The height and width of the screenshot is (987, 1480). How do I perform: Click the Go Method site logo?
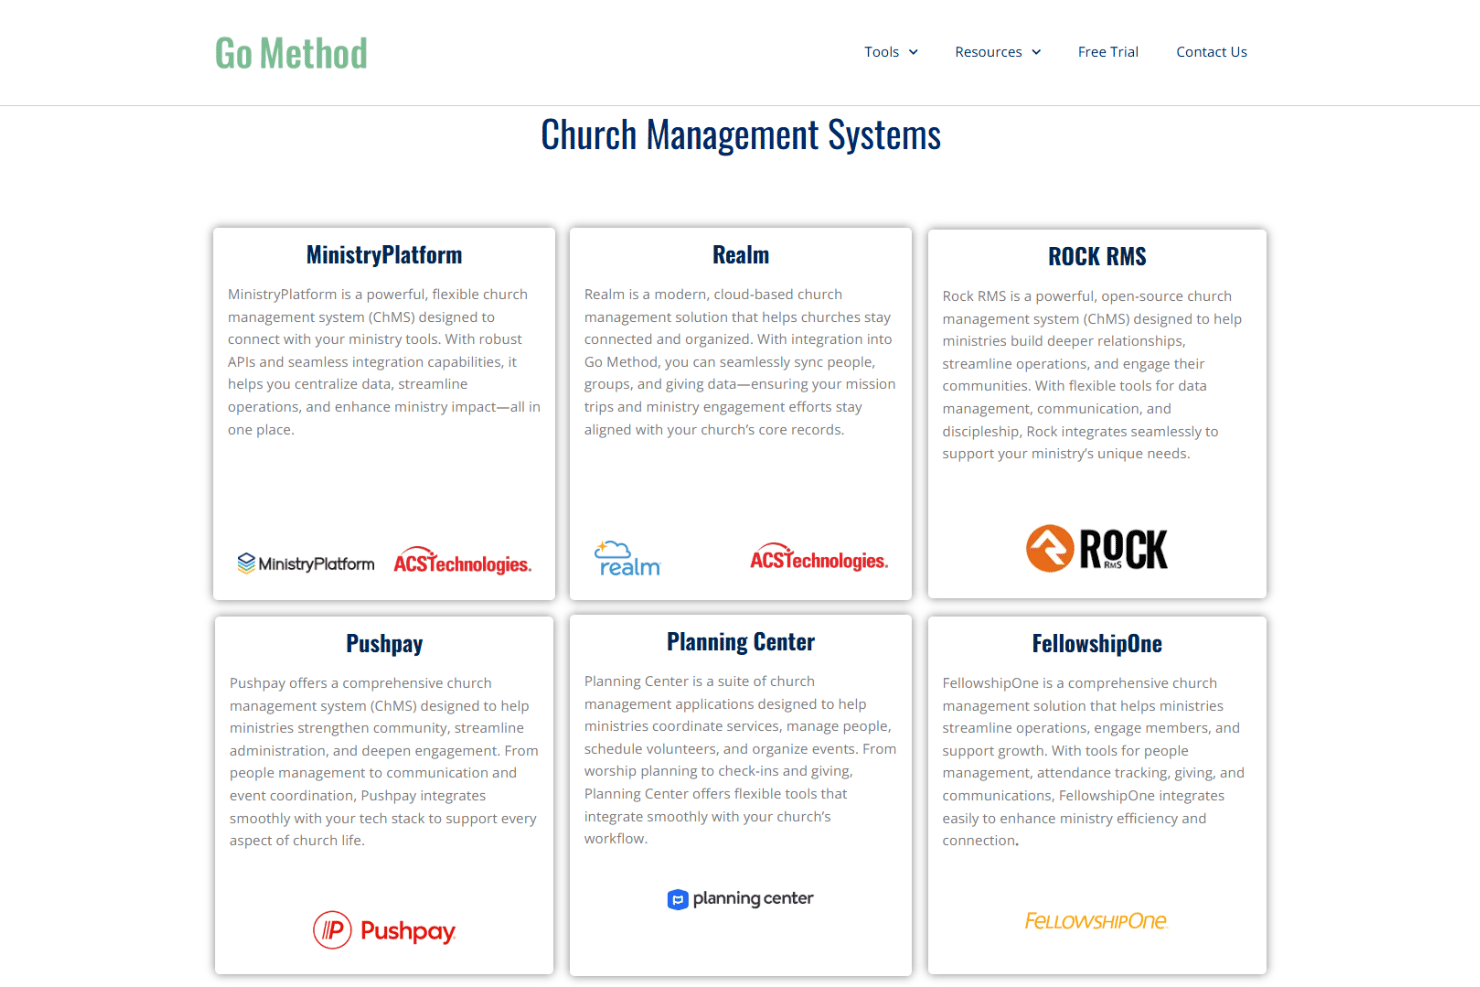tap(291, 53)
